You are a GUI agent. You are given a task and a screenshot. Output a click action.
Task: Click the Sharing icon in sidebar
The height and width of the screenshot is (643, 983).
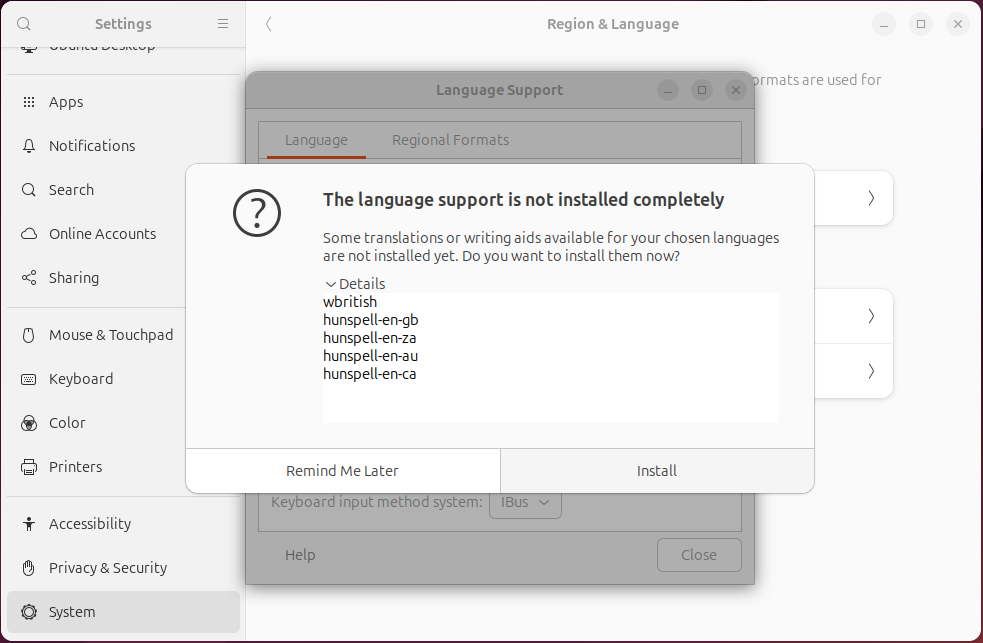29,278
